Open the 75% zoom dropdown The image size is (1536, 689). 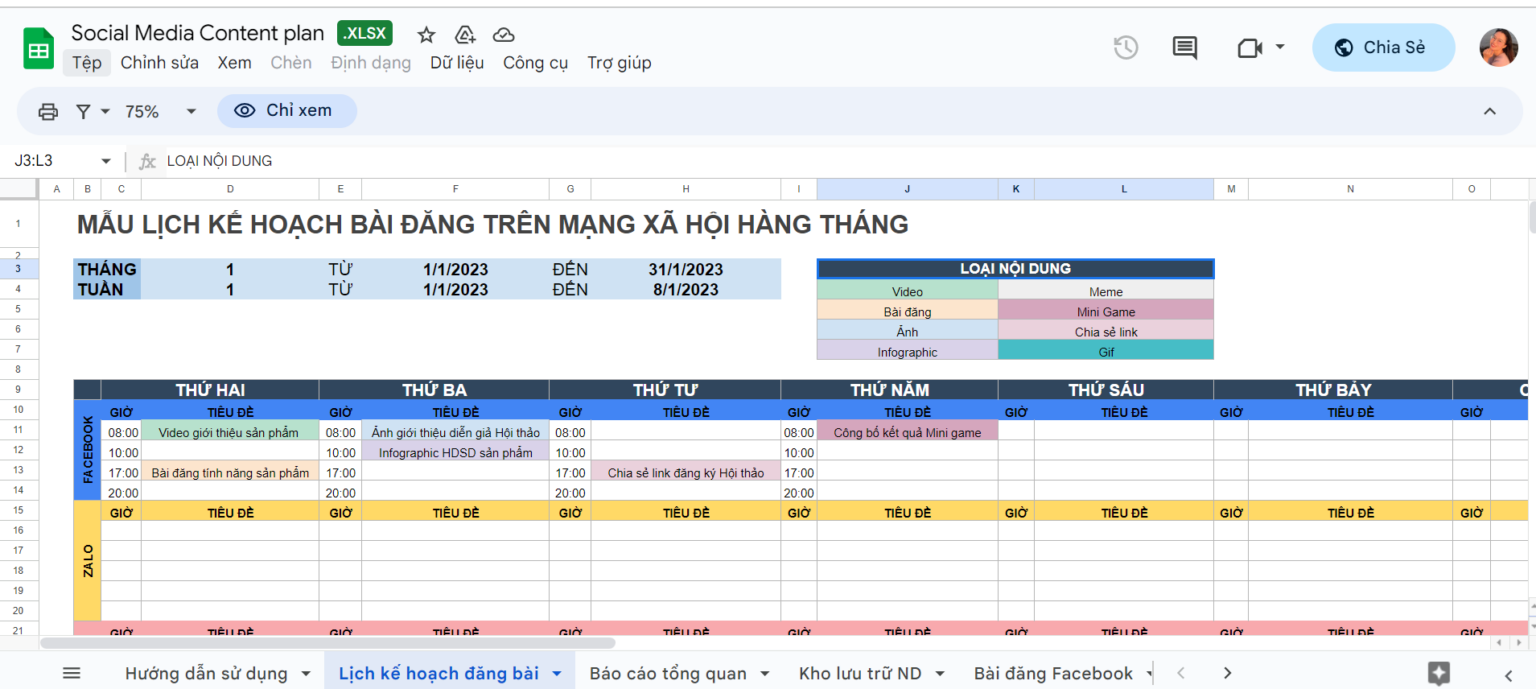[189, 111]
